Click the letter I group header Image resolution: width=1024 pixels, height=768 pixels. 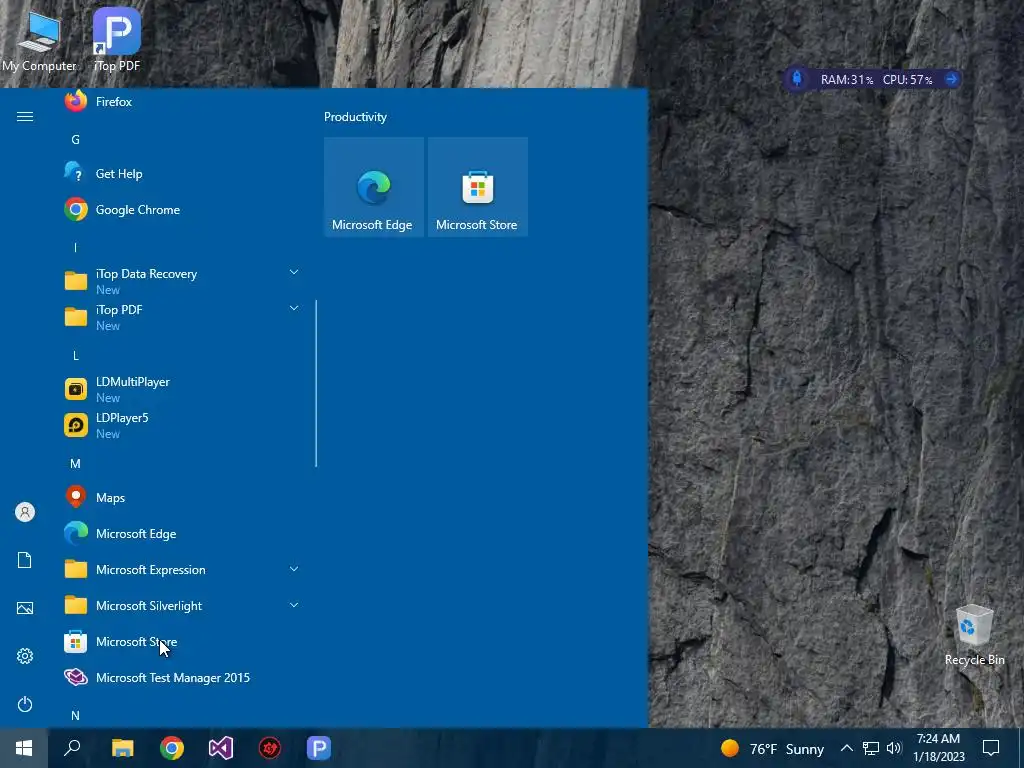coord(76,248)
